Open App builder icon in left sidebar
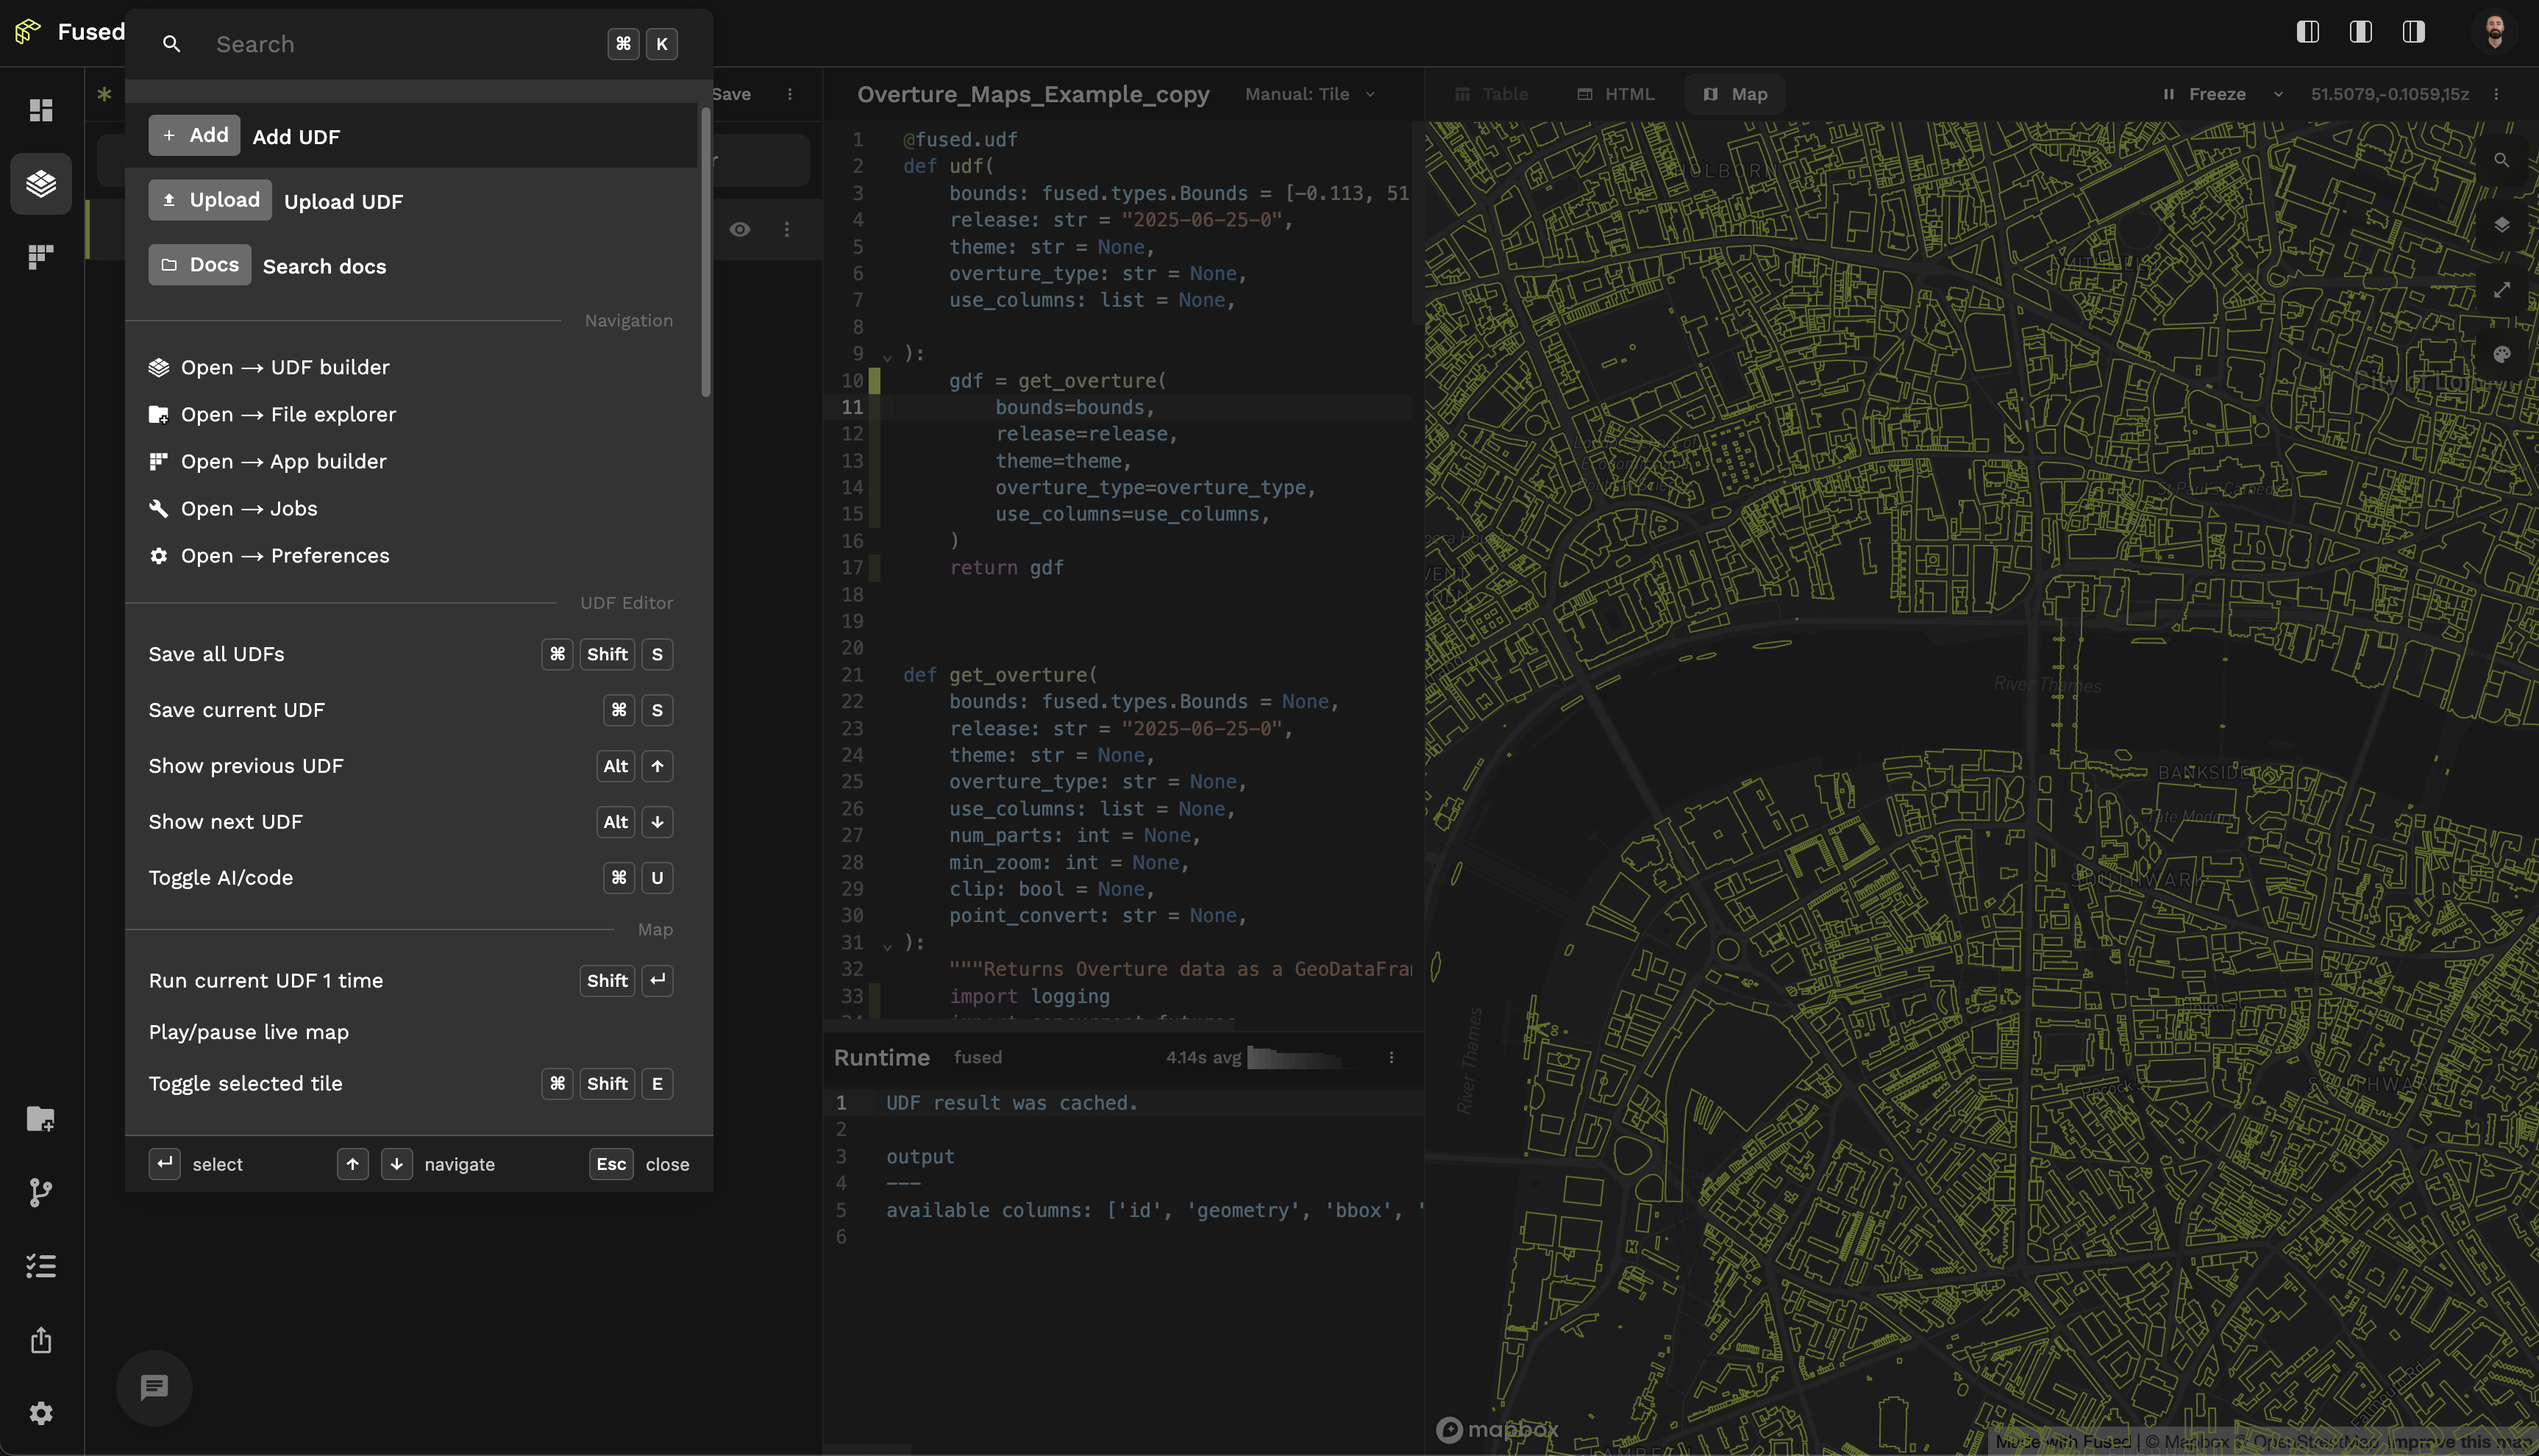The image size is (2539, 1456). click(x=41, y=257)
